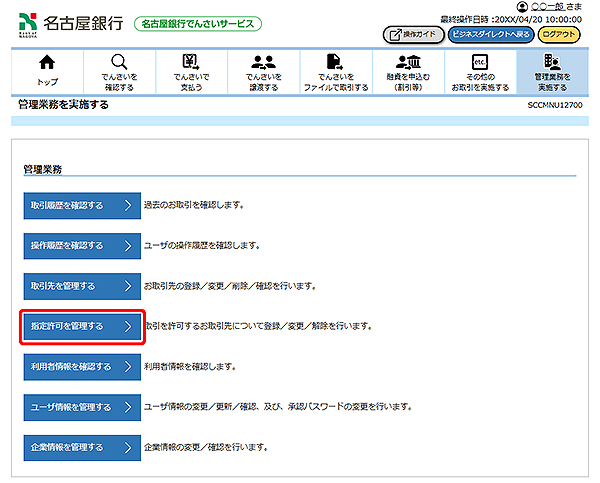Viewport: 600px width, 483px height.
Task: Click 操作履歴を確認する button
Action: point(82,245)
